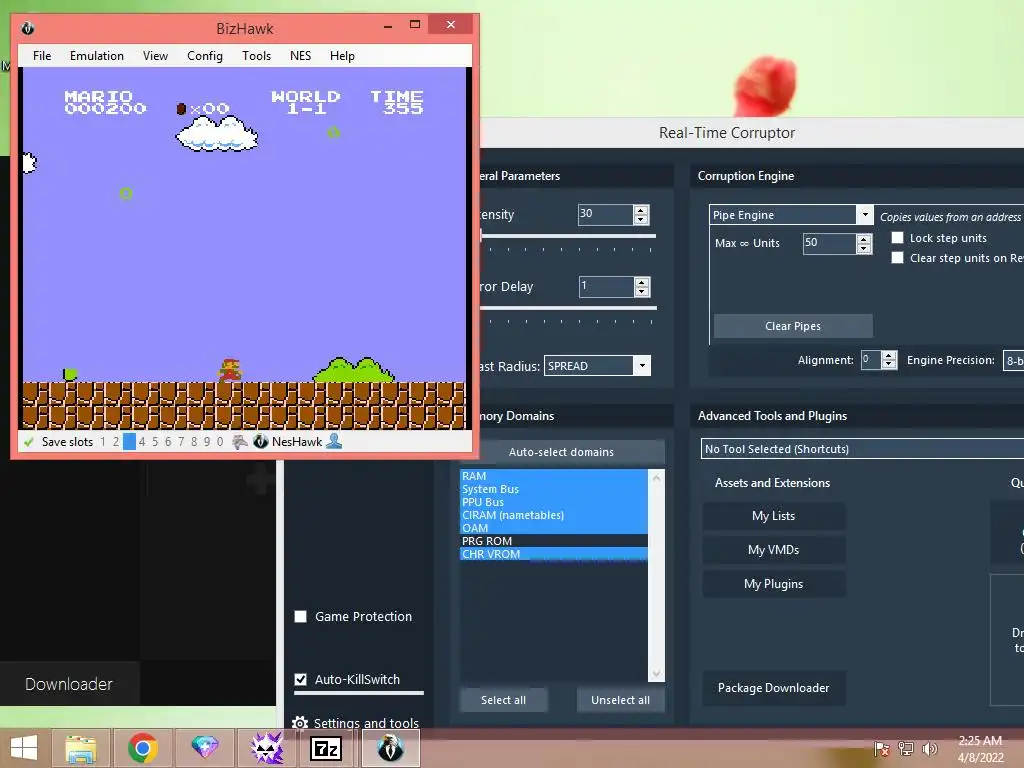This screenshot has width=1024, height=768.
Task: Open the Tools menu
Action: [x=257, y=56]
